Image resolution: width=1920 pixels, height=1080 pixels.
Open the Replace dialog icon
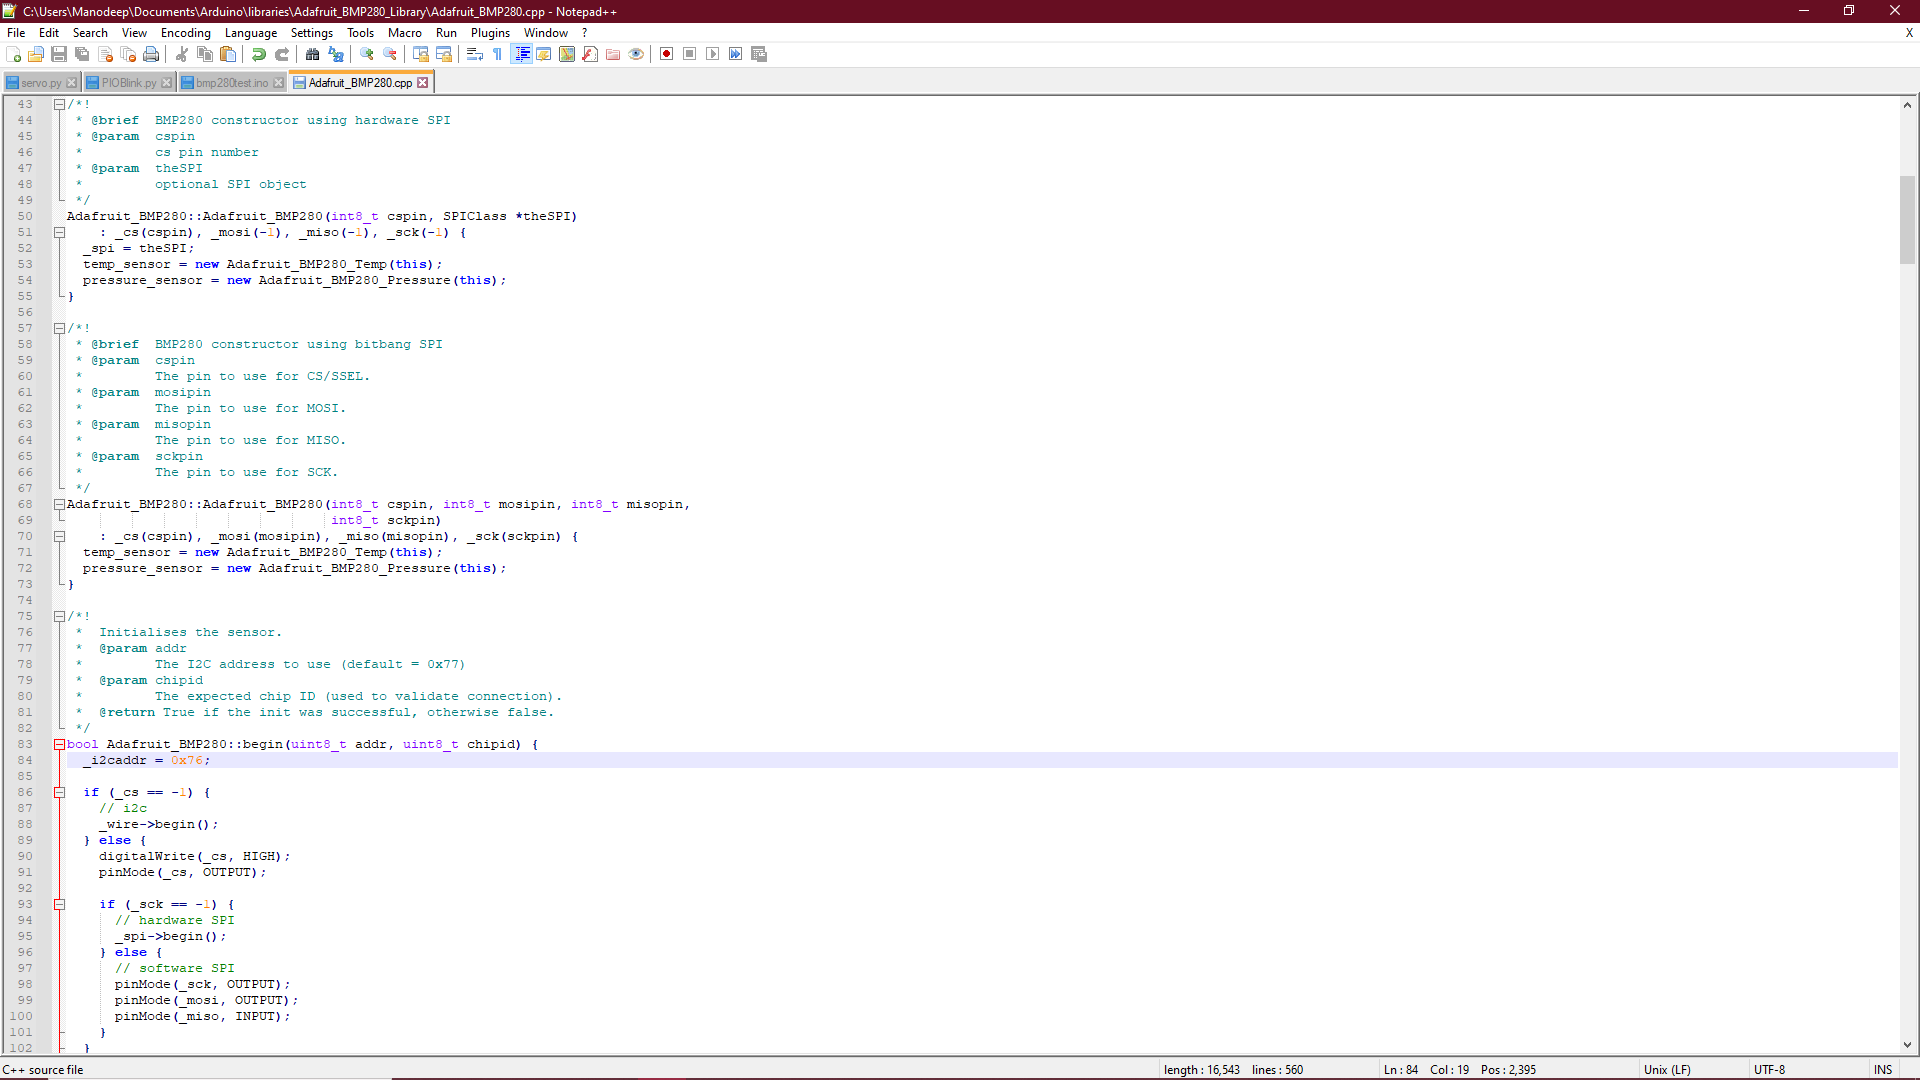[336, 54]
